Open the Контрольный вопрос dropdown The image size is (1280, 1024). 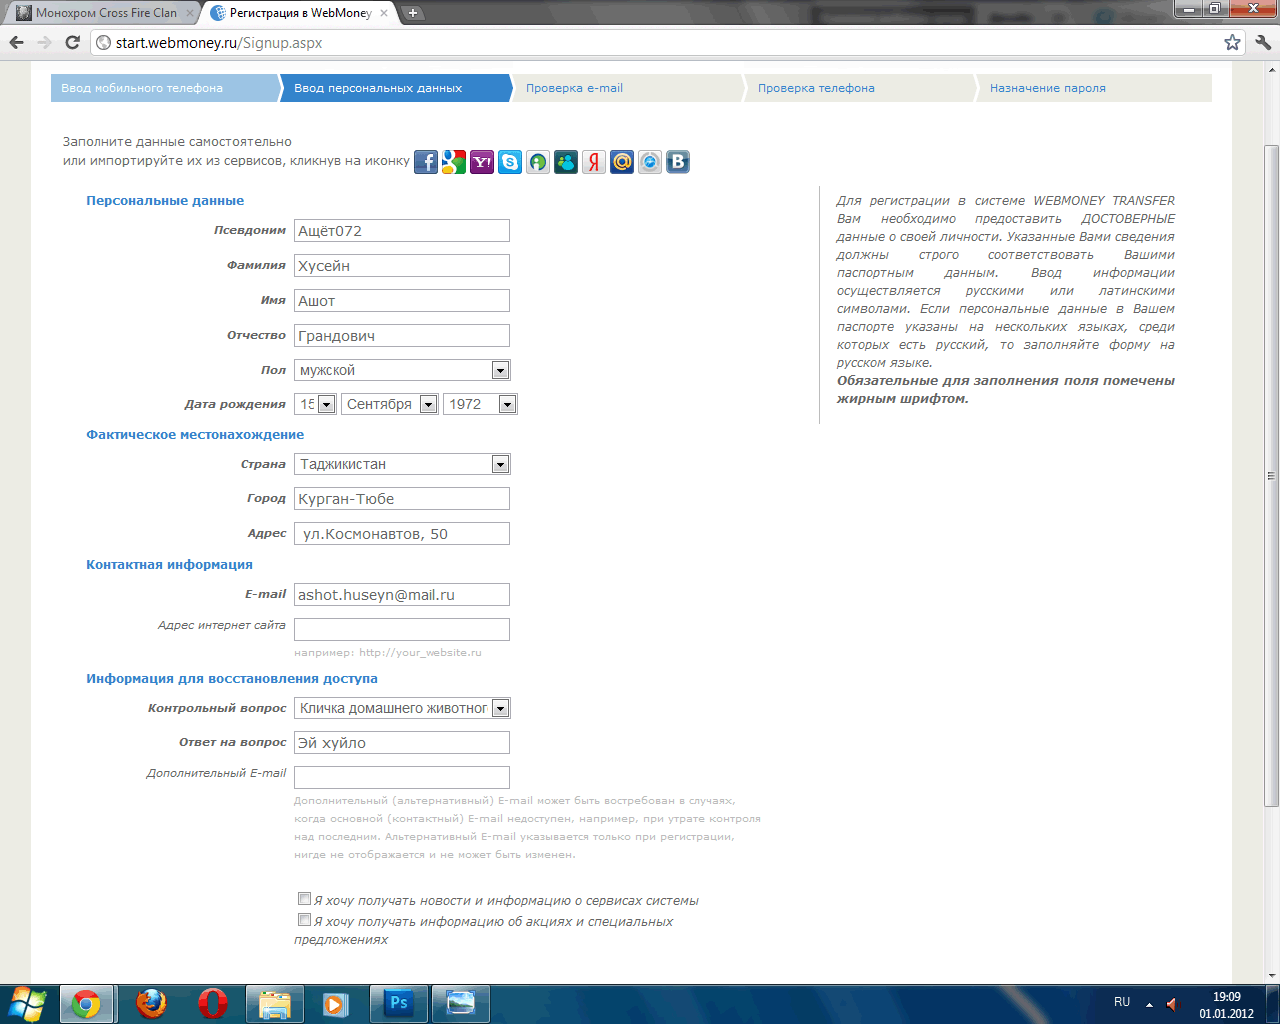(x=402, y=708)
